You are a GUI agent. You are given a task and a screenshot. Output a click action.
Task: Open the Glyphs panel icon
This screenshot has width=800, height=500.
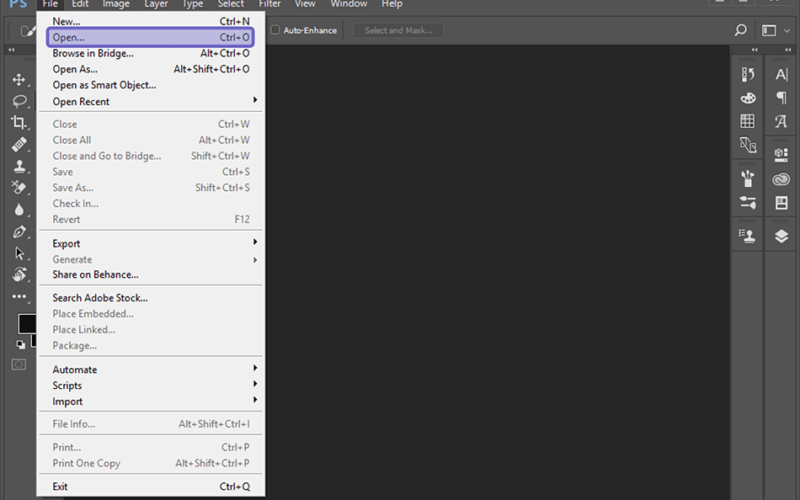781,121
